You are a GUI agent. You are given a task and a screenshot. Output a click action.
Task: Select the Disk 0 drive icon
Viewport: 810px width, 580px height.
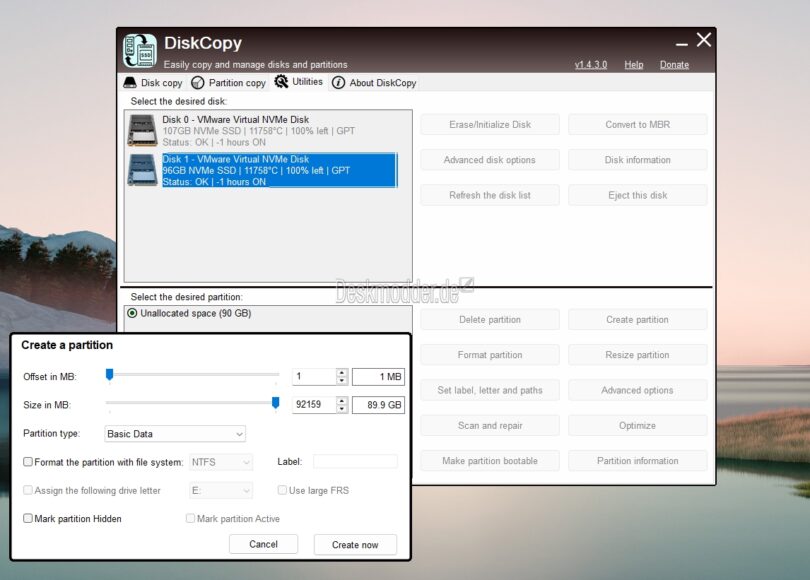pos(143,129)
